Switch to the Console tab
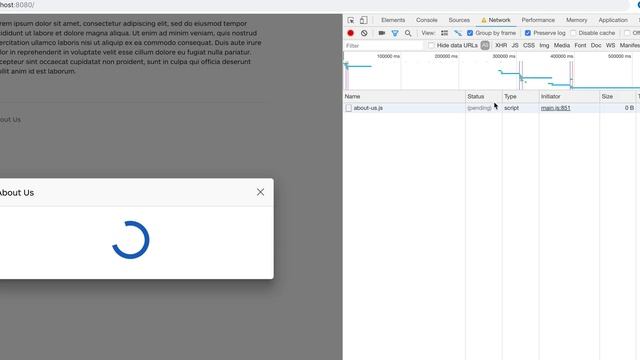Image resolution: width=640 pixels, height=360 pixels. (427, 20)
